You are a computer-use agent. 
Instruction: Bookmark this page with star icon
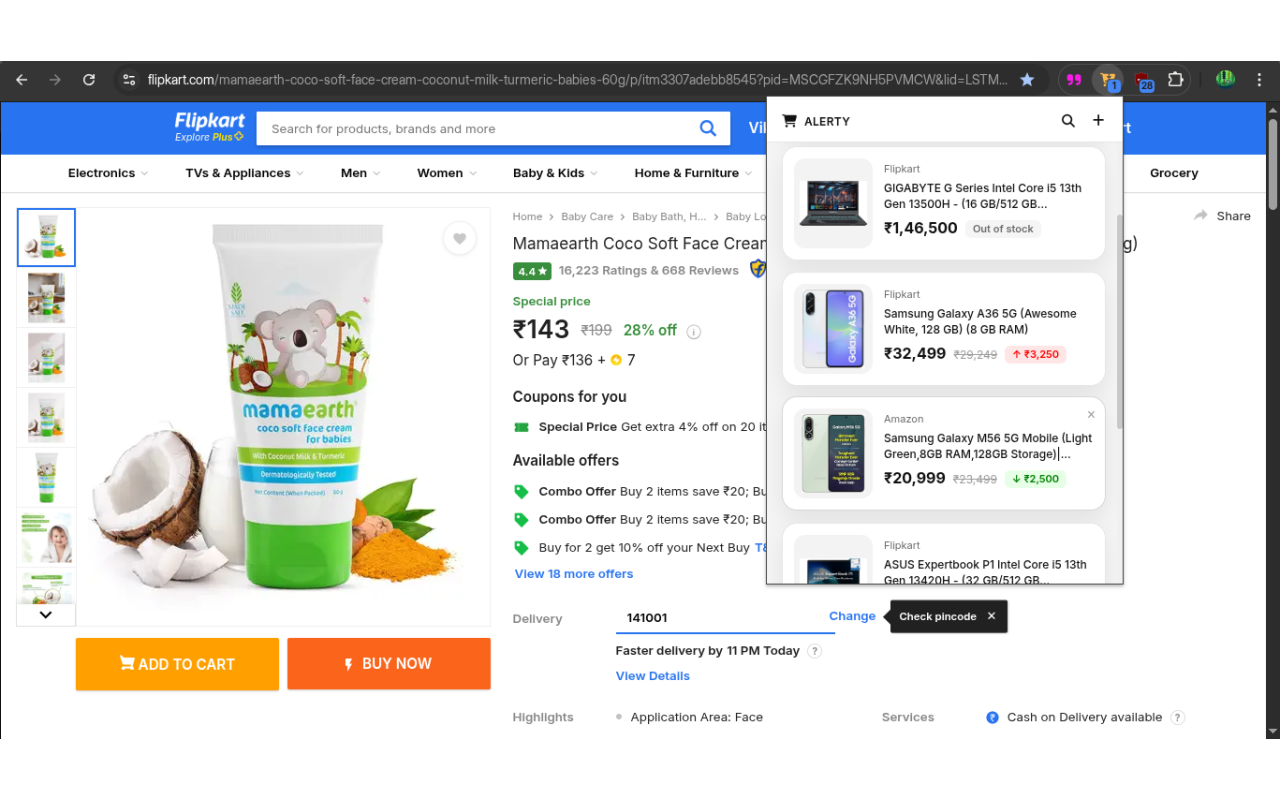click(1027, 79)
